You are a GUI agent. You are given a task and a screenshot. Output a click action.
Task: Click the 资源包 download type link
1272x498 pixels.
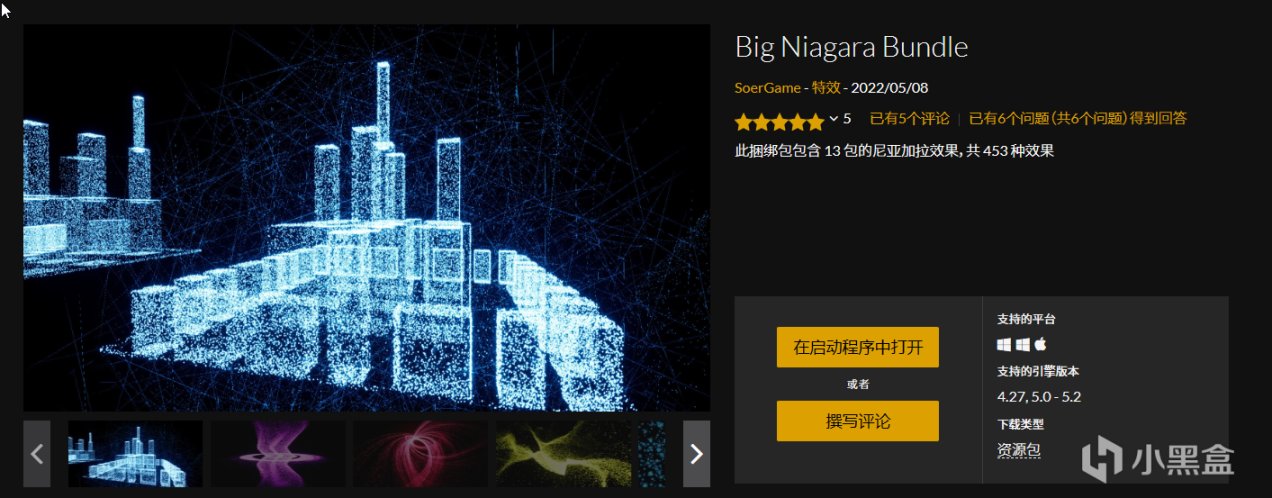click(1019, 451)
